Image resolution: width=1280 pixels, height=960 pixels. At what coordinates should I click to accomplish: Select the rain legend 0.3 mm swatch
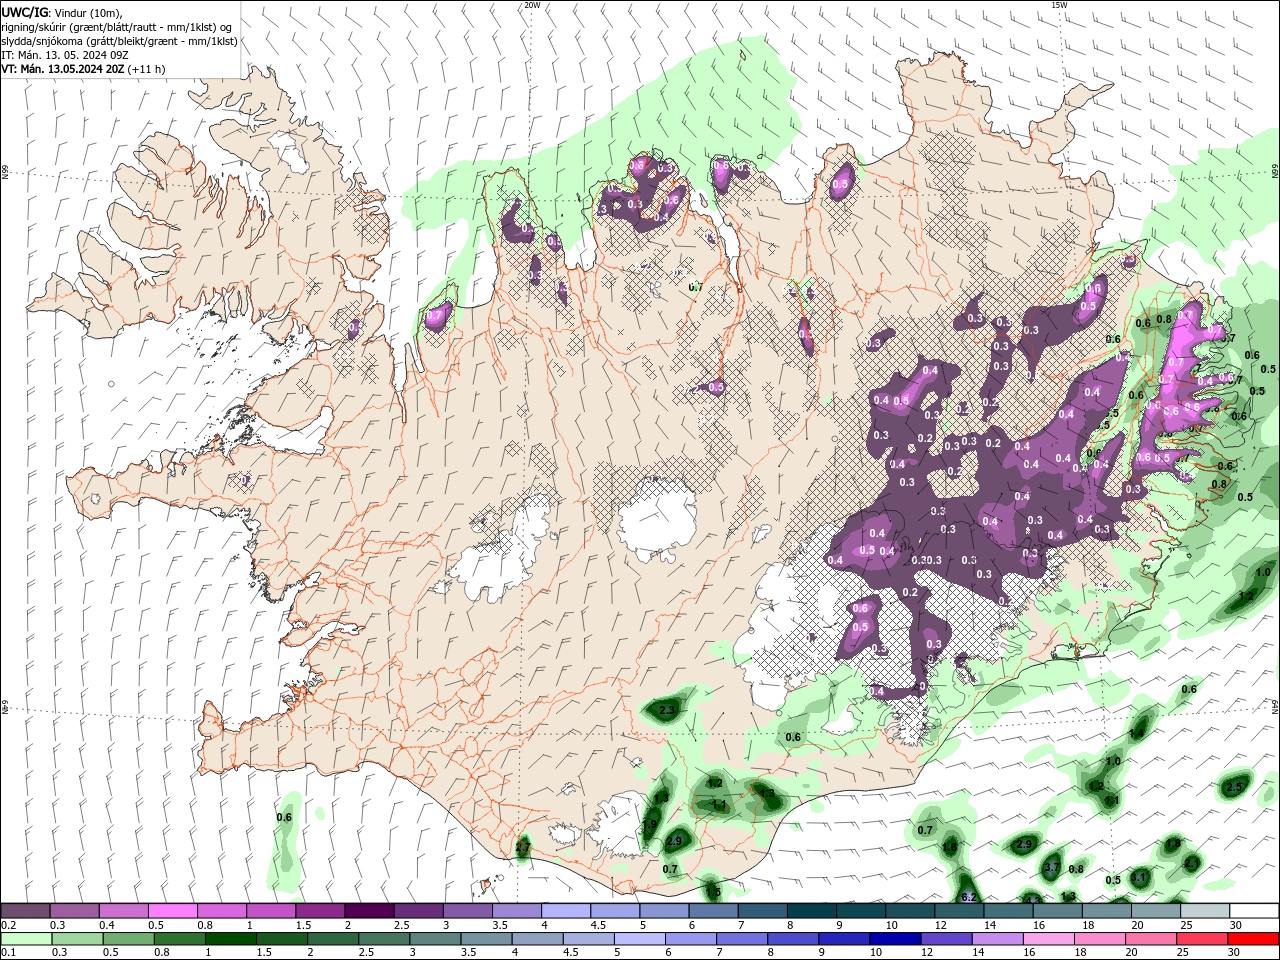pos(77,939)
